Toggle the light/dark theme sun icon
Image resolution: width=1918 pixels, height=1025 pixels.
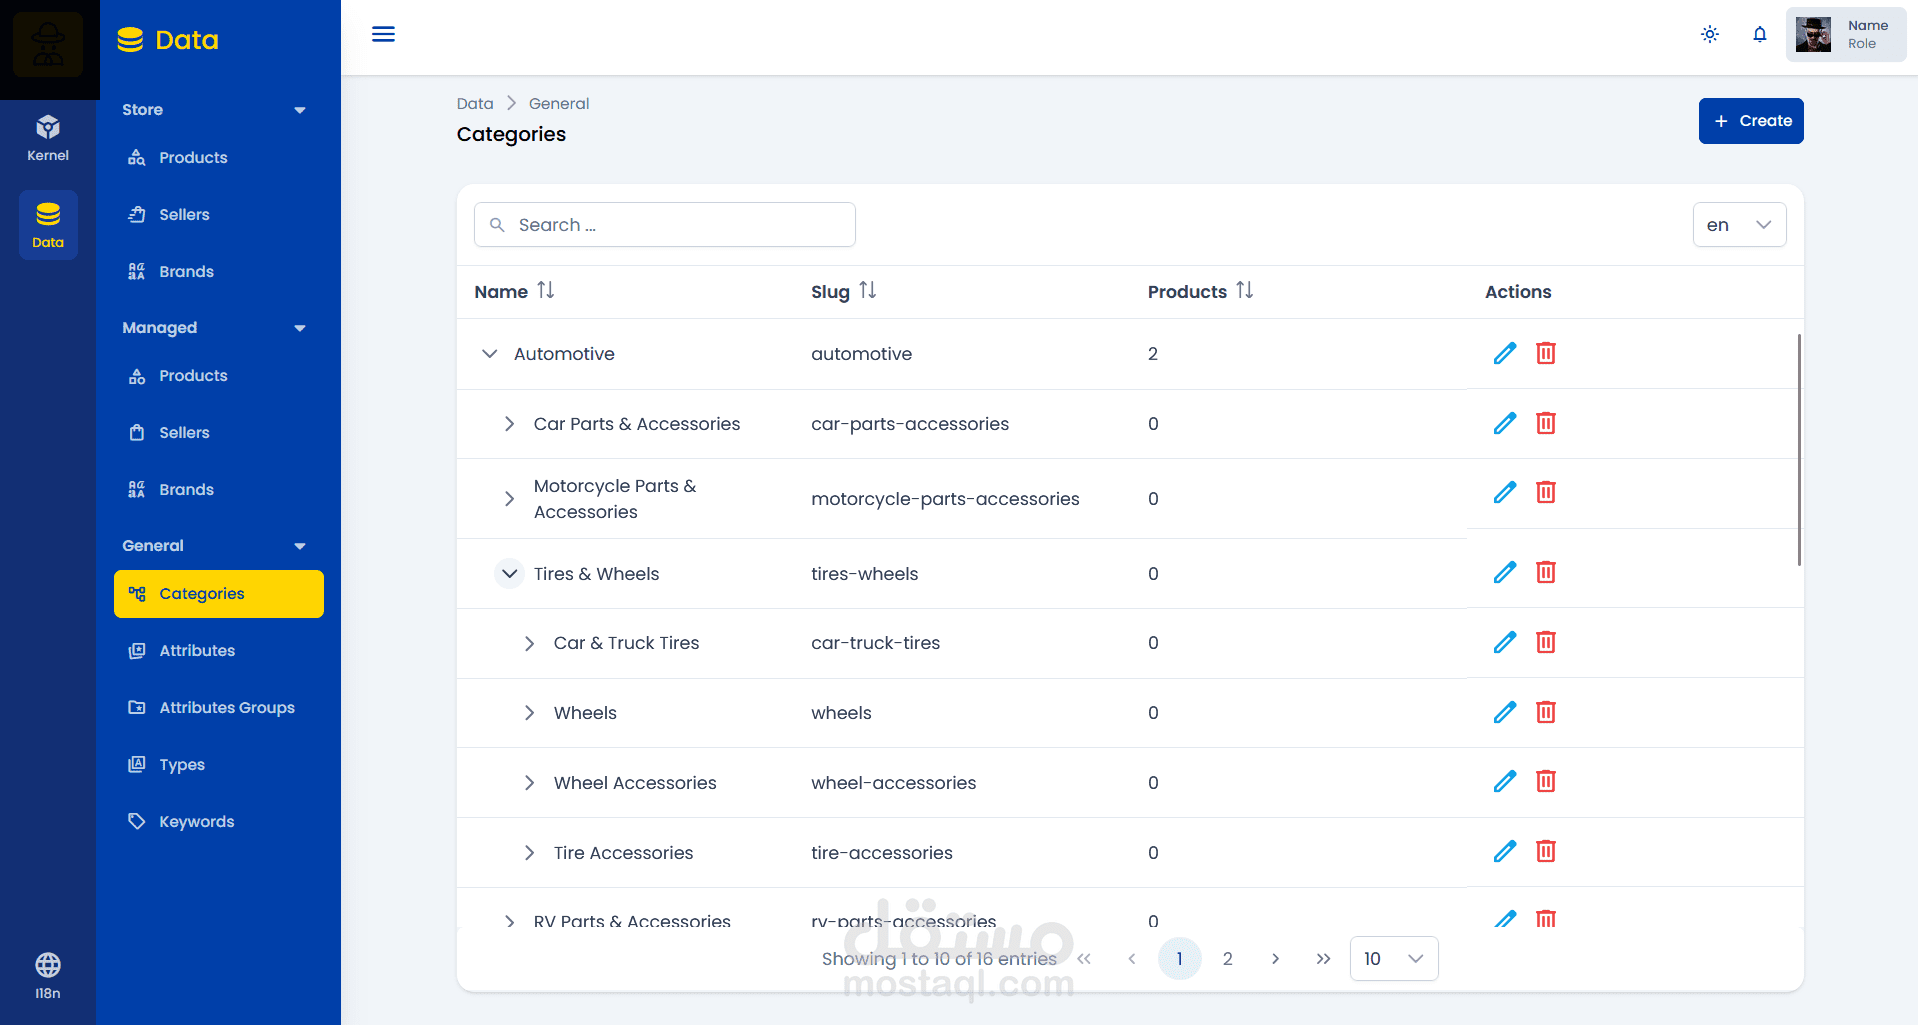click(x=1709, y=35)
